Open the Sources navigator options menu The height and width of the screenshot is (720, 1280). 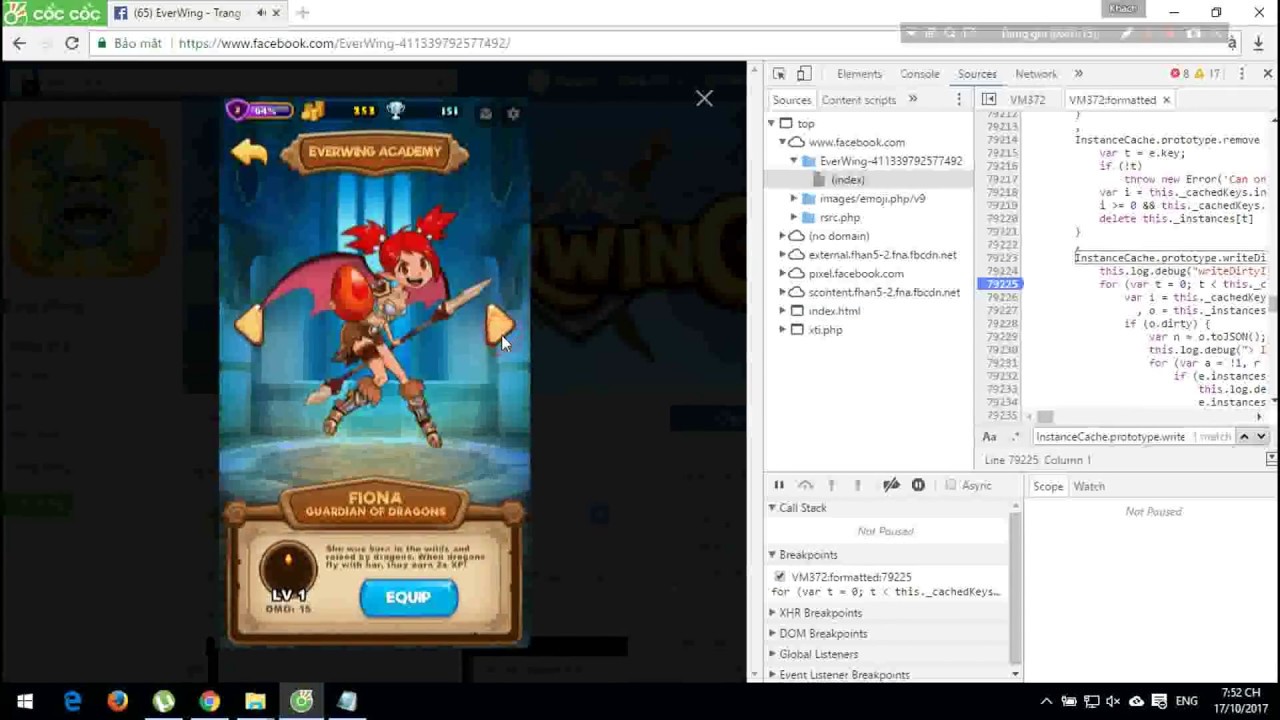pyautogui.click(x=959, y=99)
